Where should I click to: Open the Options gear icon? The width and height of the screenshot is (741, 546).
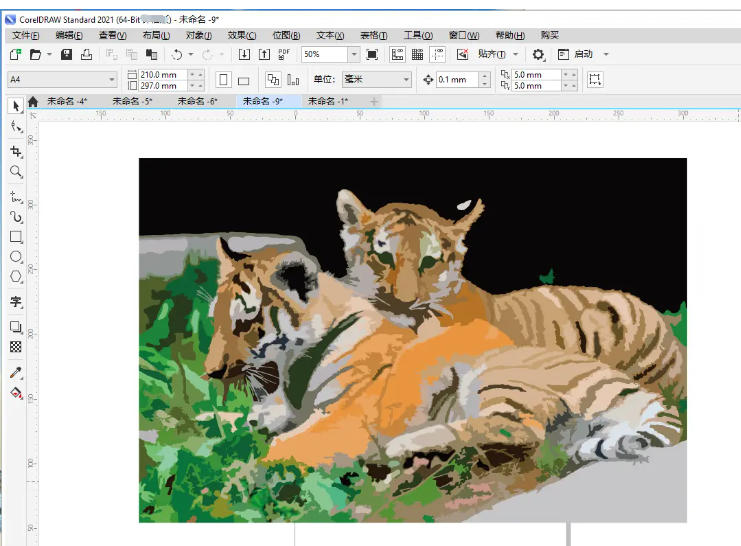point(538,54)
